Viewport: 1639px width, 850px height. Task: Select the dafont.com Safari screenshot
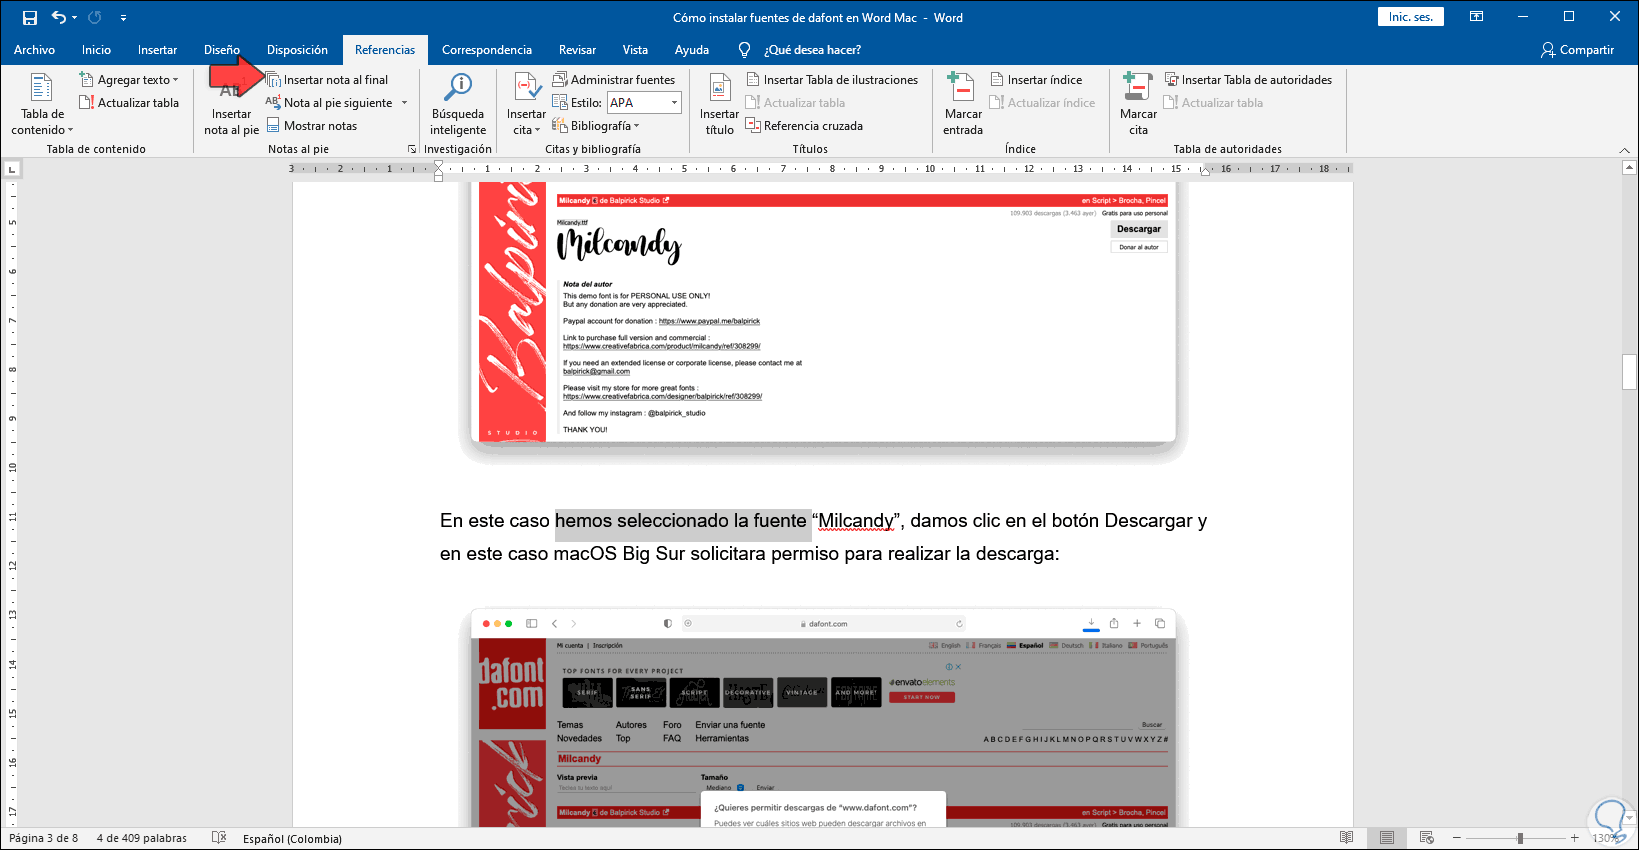[823, 718]
